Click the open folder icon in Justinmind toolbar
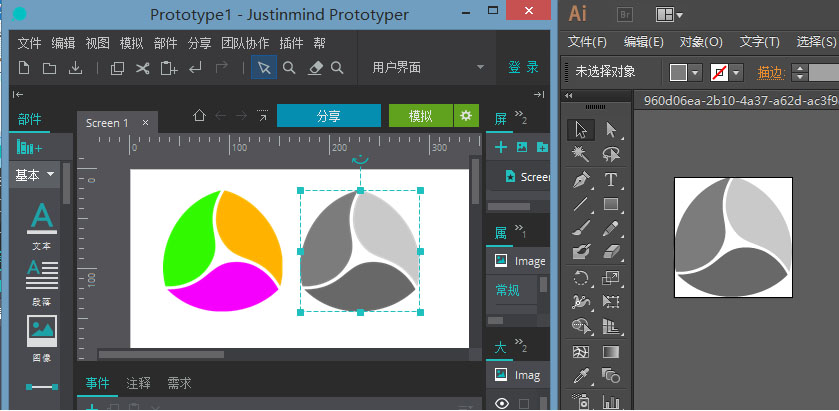Image resolution: width=839 pixels, height=411 pixels. point(49,68)
